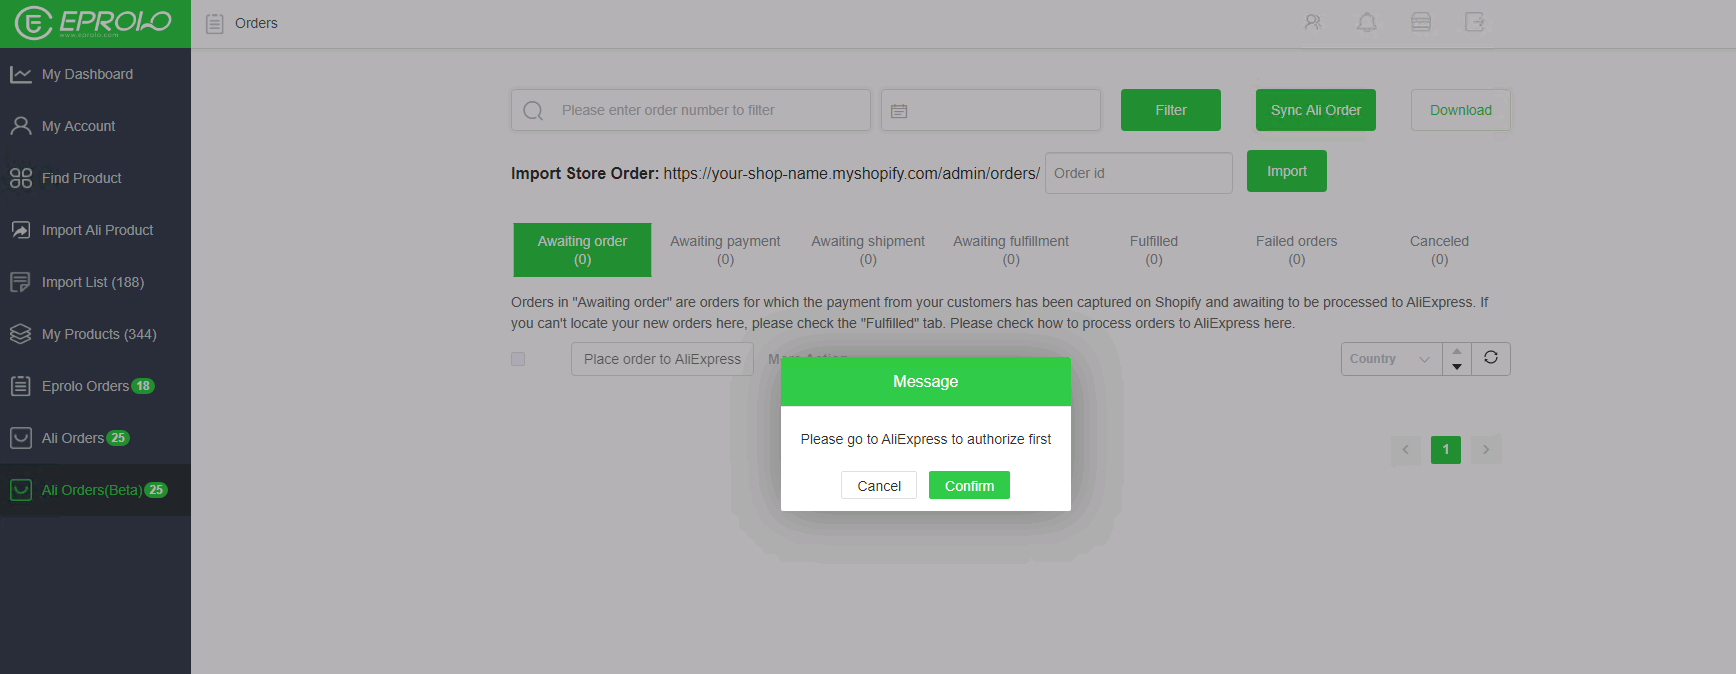Click the Message dialog title
1736x674 pixels.
point(925,382)
